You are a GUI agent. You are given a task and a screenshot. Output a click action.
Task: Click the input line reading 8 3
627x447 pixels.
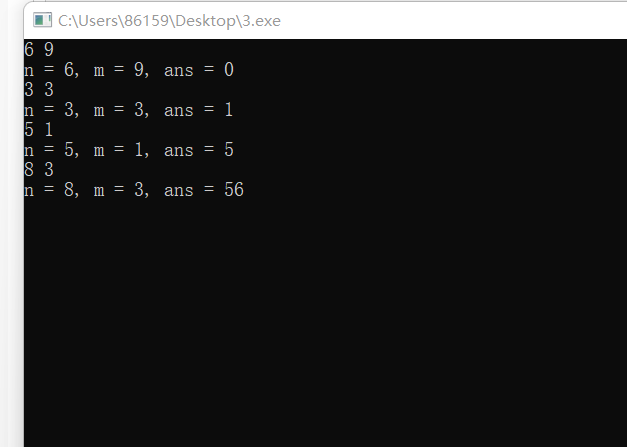pyautogui.click(x=39, y=170)
